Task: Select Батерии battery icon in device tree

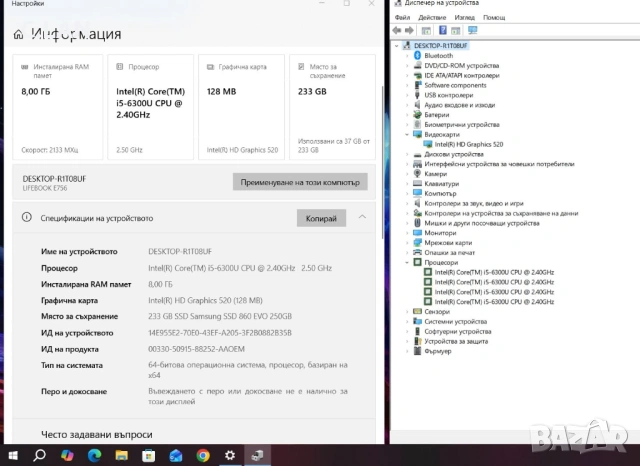Action: pyautogui.click(x=418, y=115)
